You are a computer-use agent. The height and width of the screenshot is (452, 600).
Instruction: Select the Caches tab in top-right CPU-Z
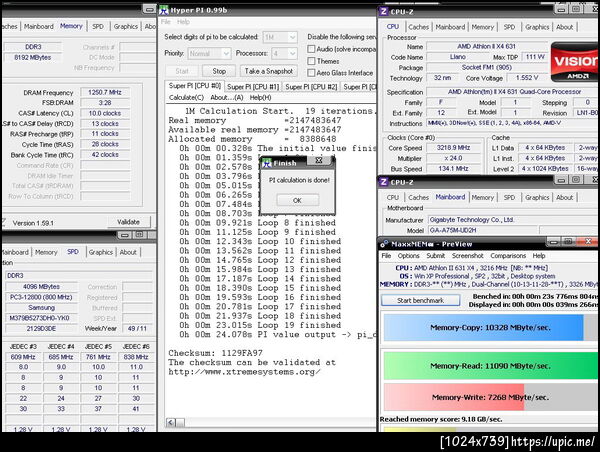418,27
